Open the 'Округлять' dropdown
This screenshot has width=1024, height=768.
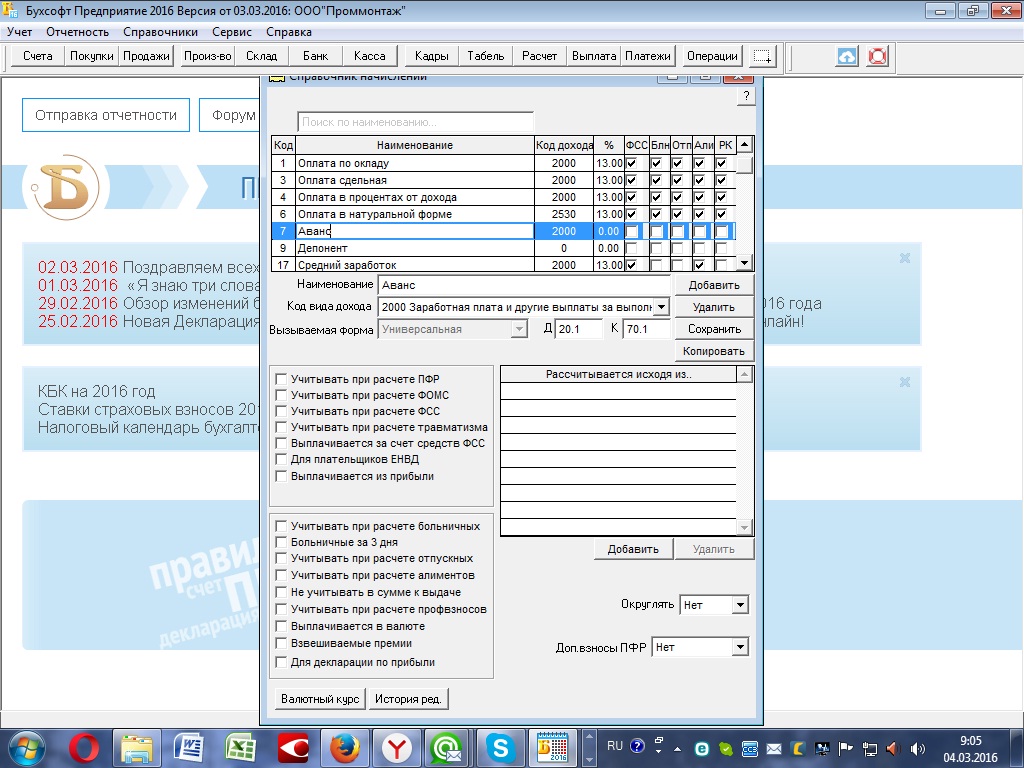(739, 605)
